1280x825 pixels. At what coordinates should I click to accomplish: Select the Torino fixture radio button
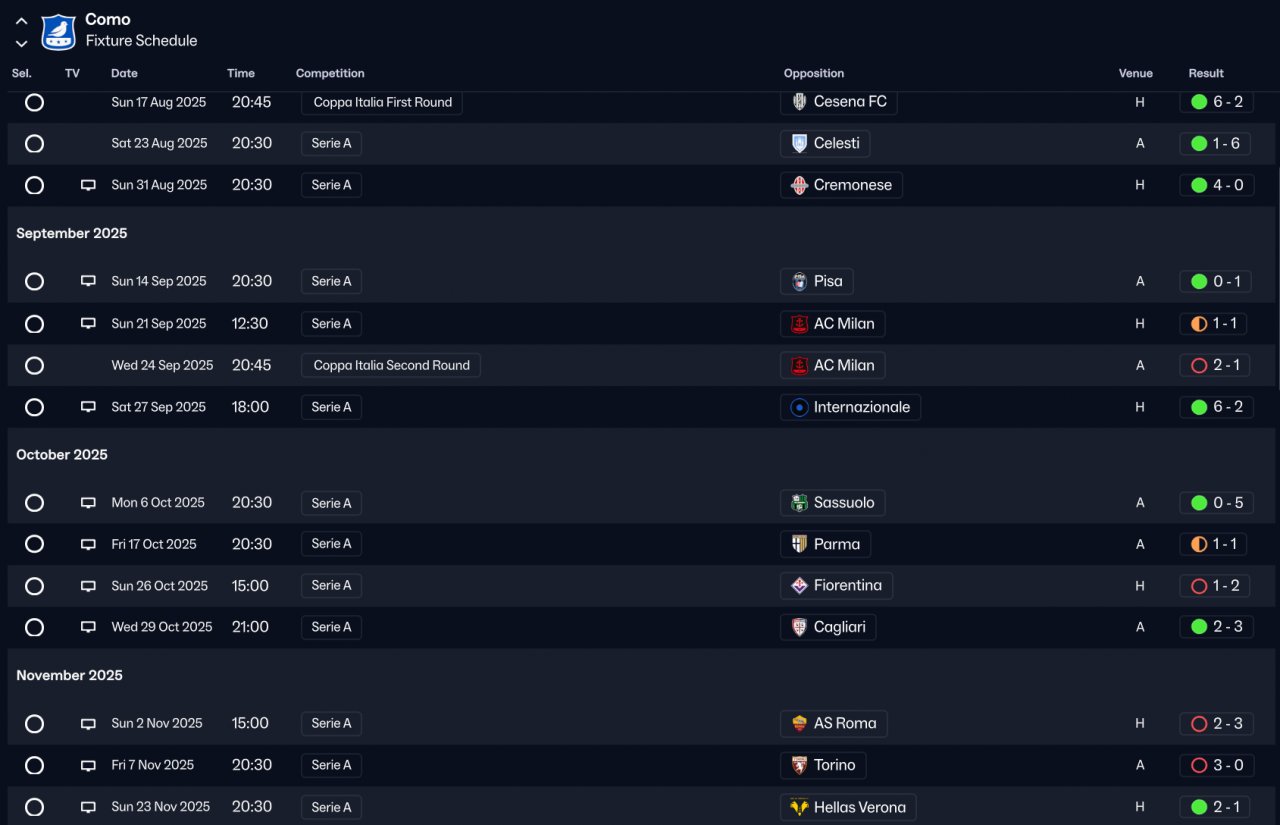point(34,766)
